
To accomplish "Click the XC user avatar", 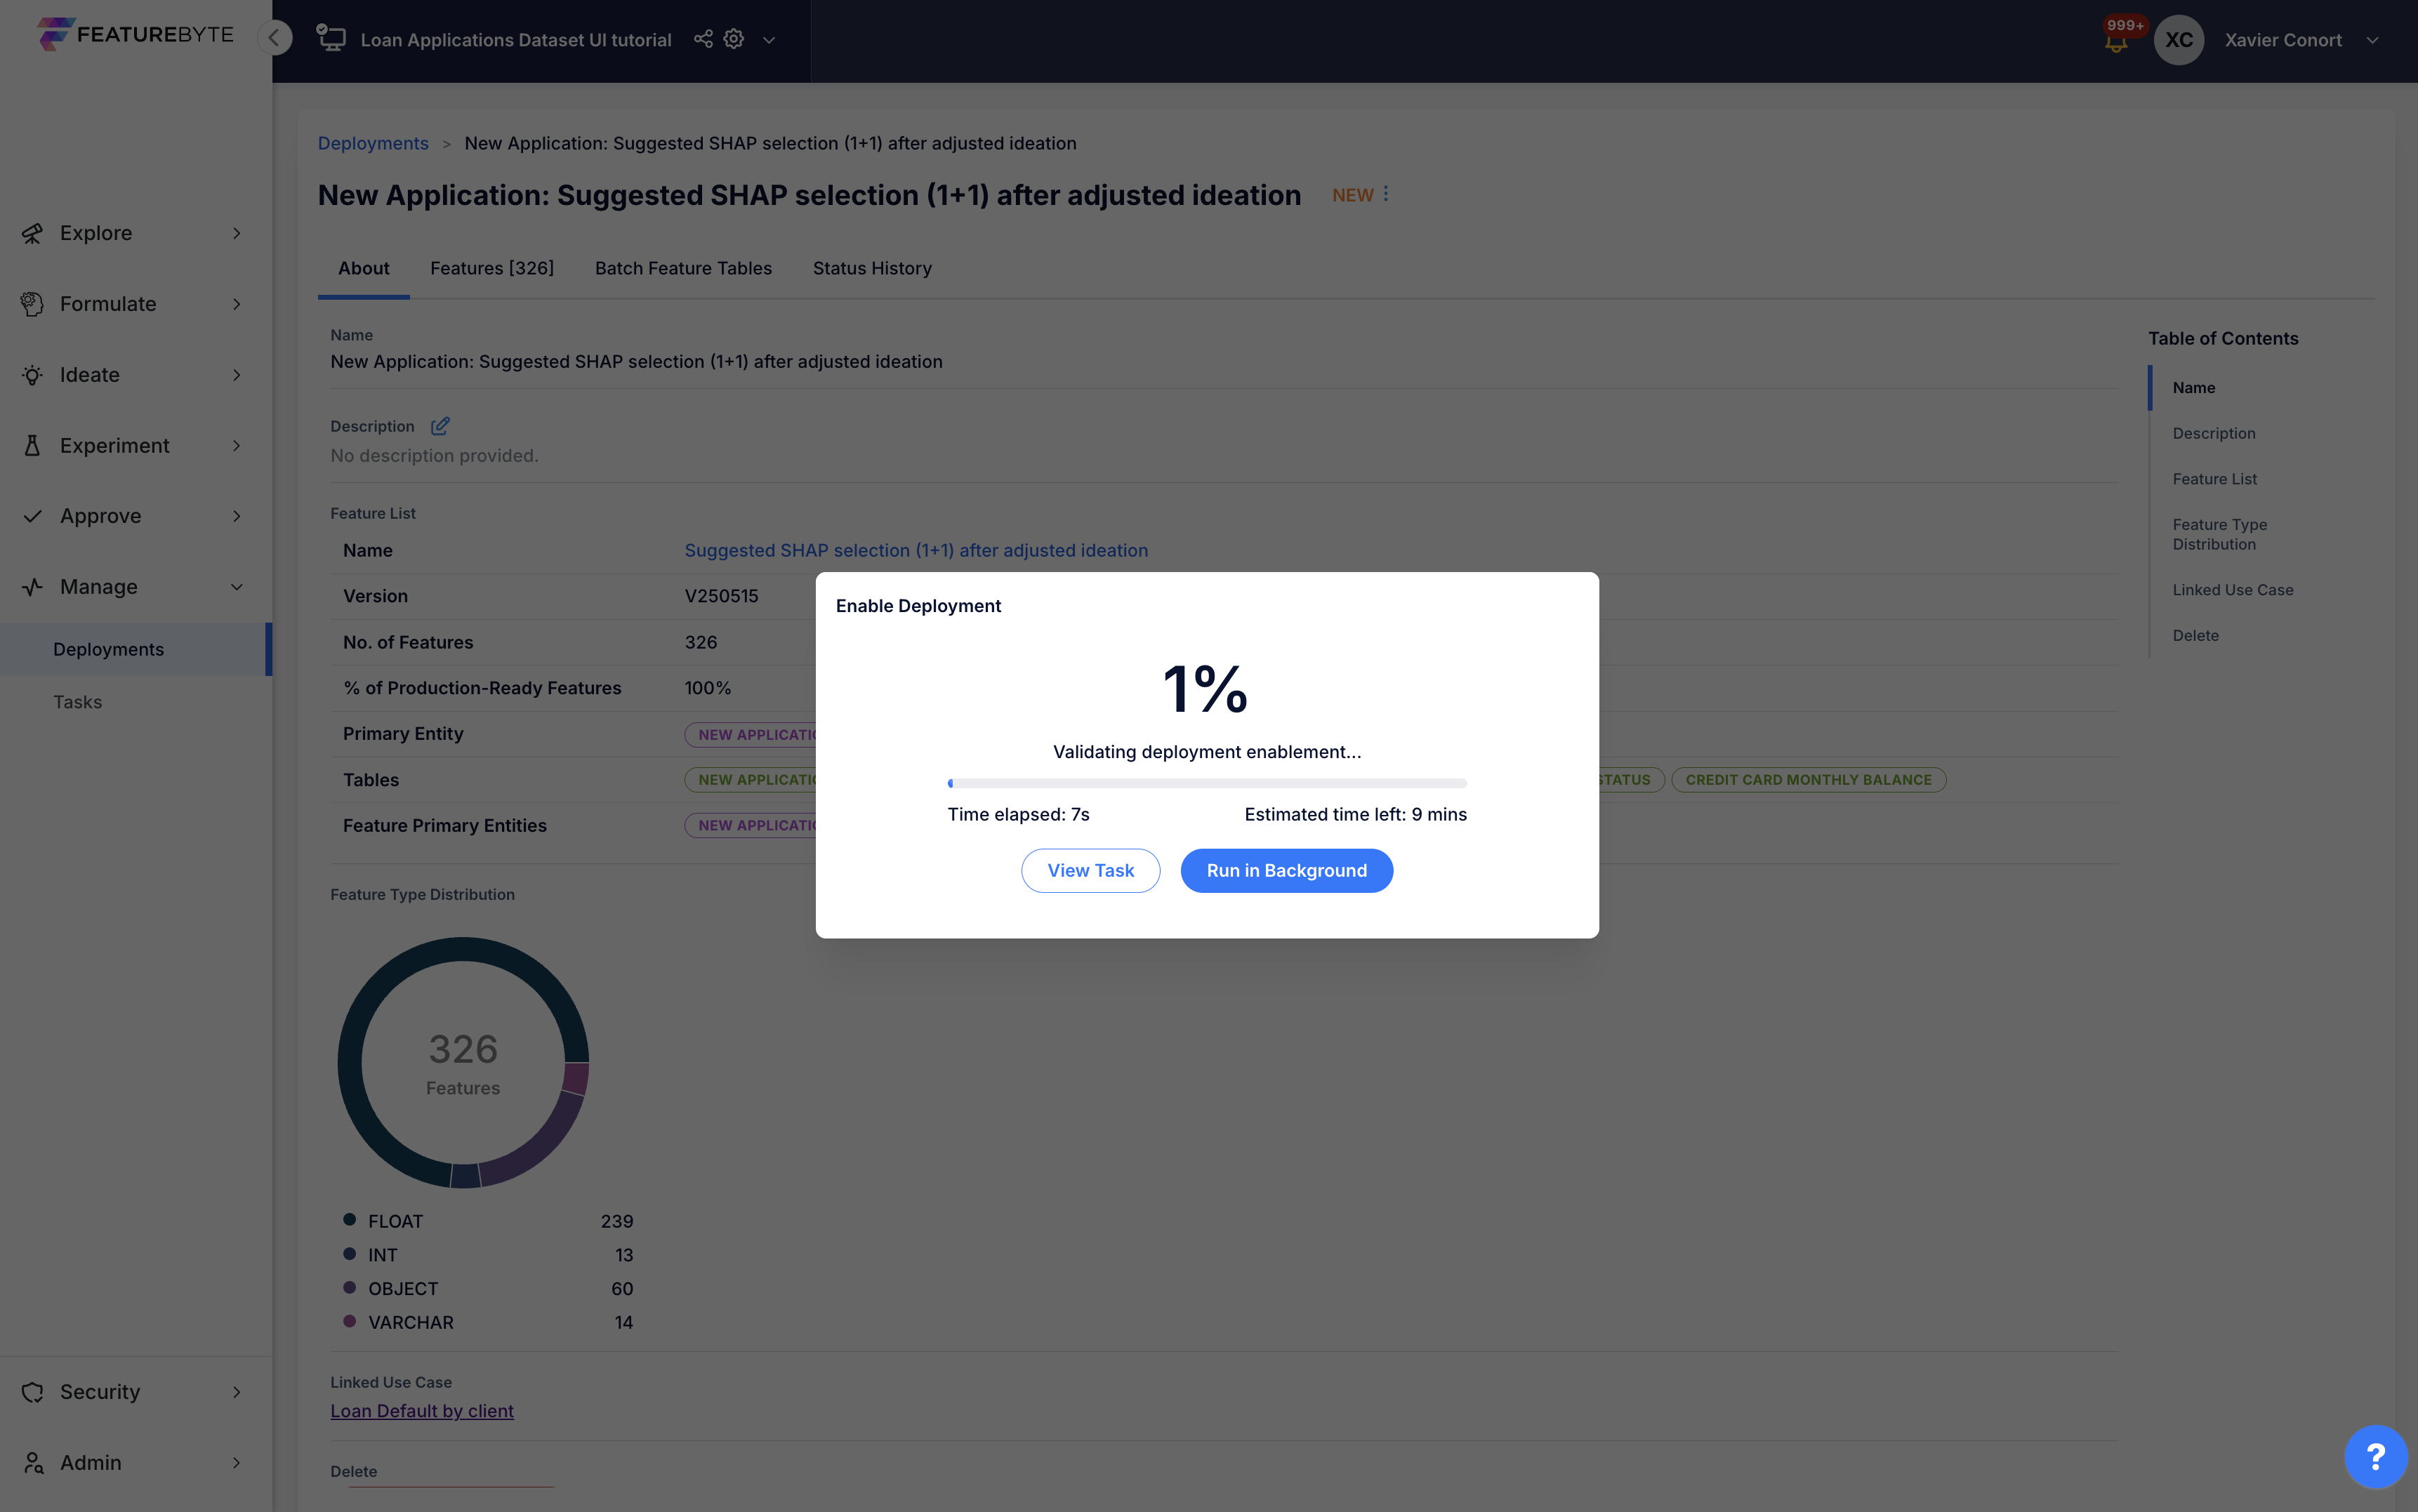I will (x=2178, y=40).
